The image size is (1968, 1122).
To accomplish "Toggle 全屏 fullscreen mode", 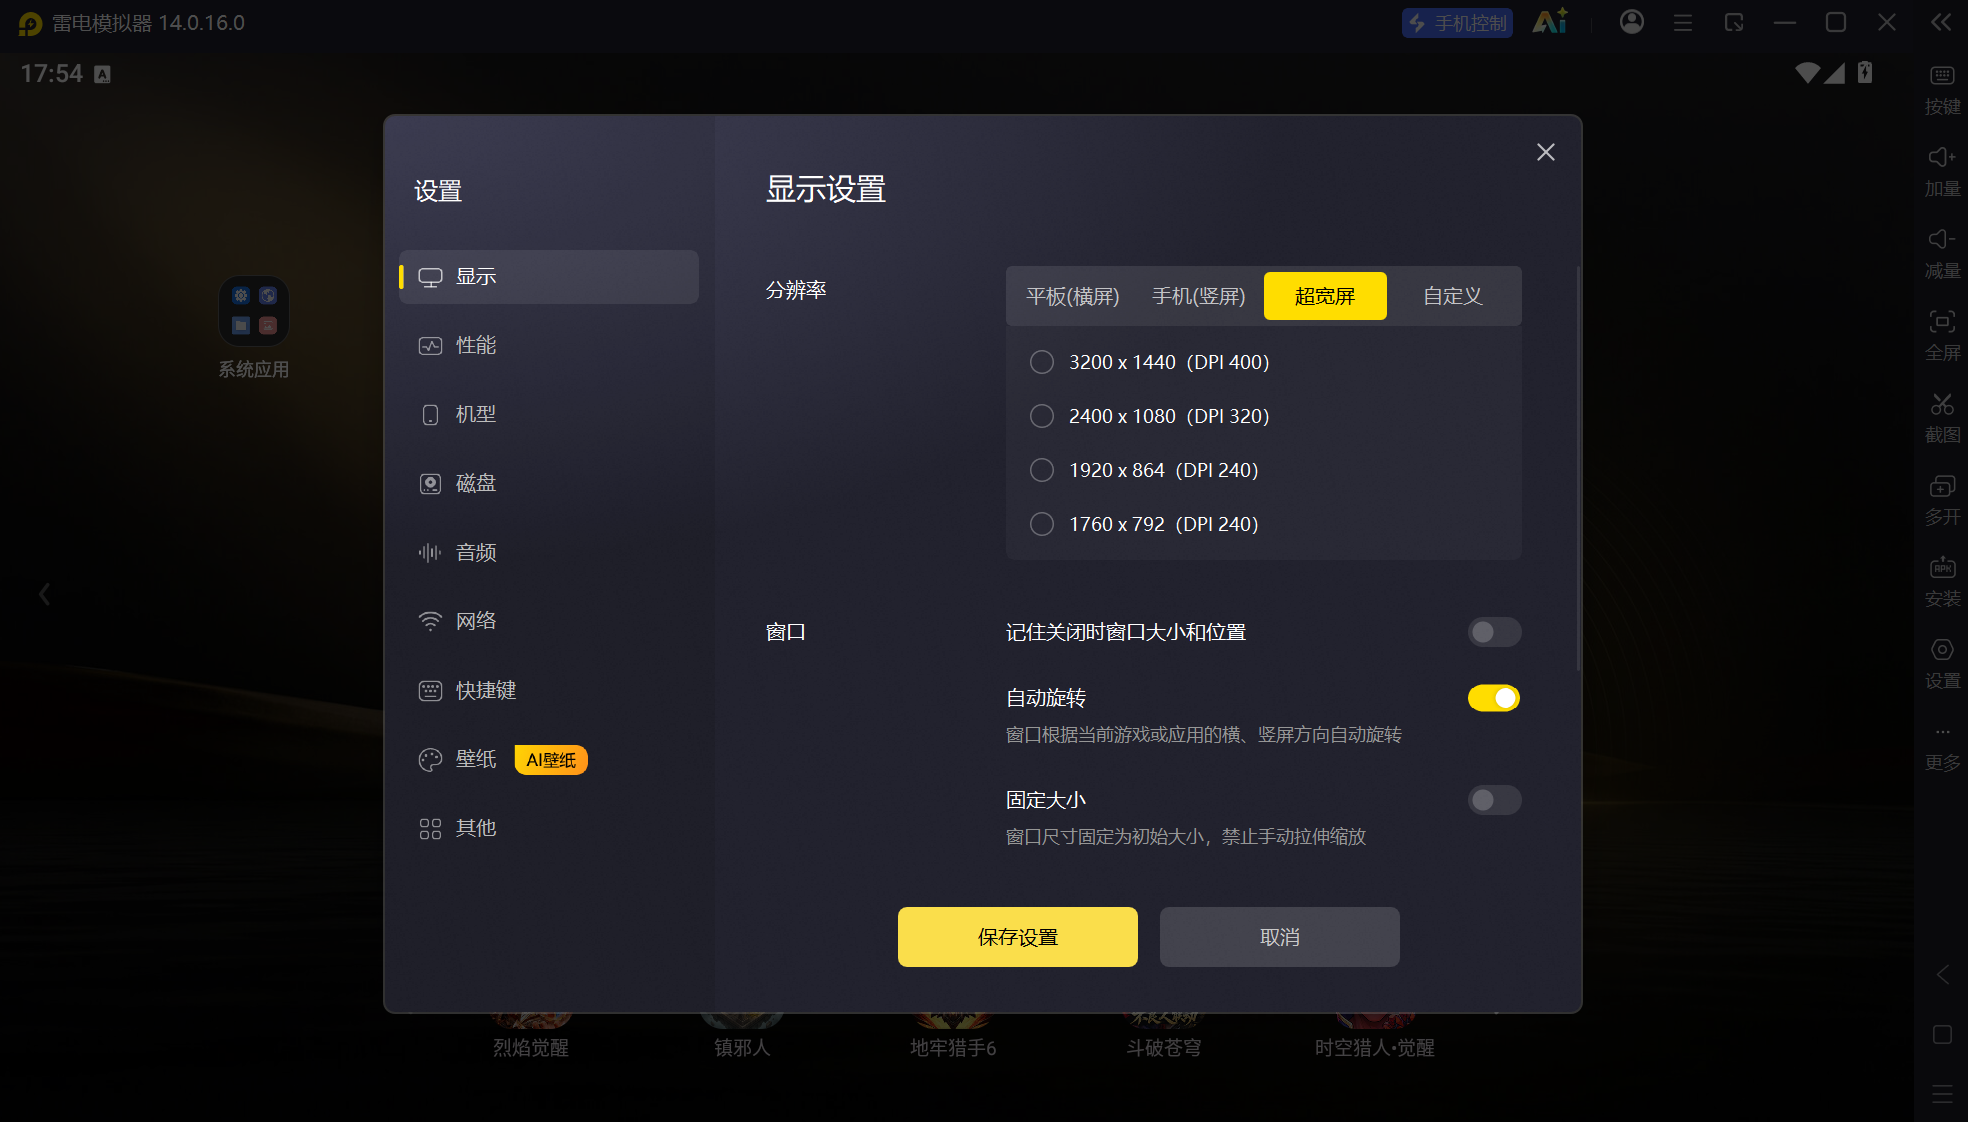I will pyautogui.click(x=1942, y=336).
